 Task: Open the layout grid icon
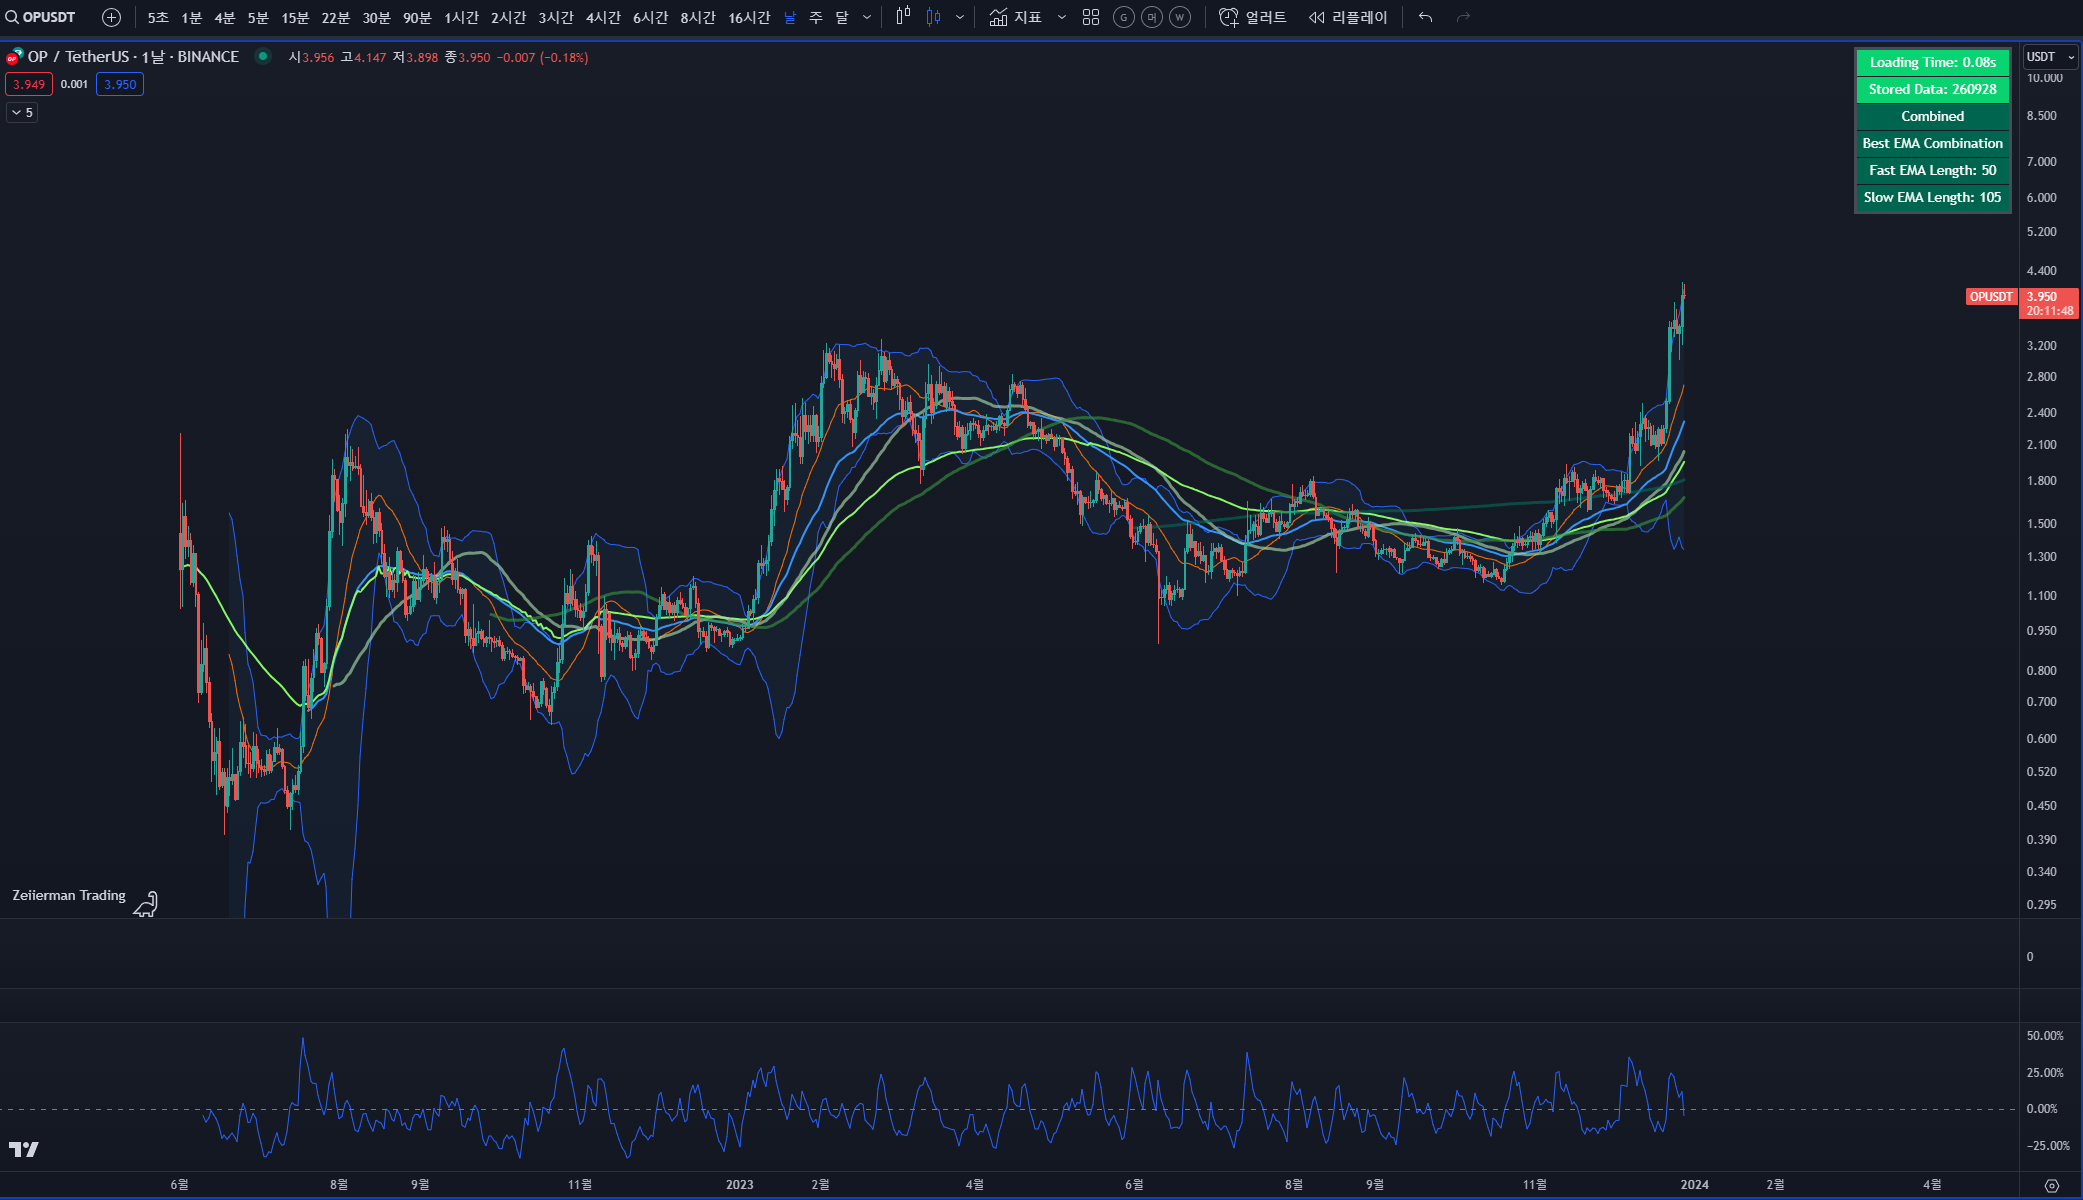(x=1091, y=17)
